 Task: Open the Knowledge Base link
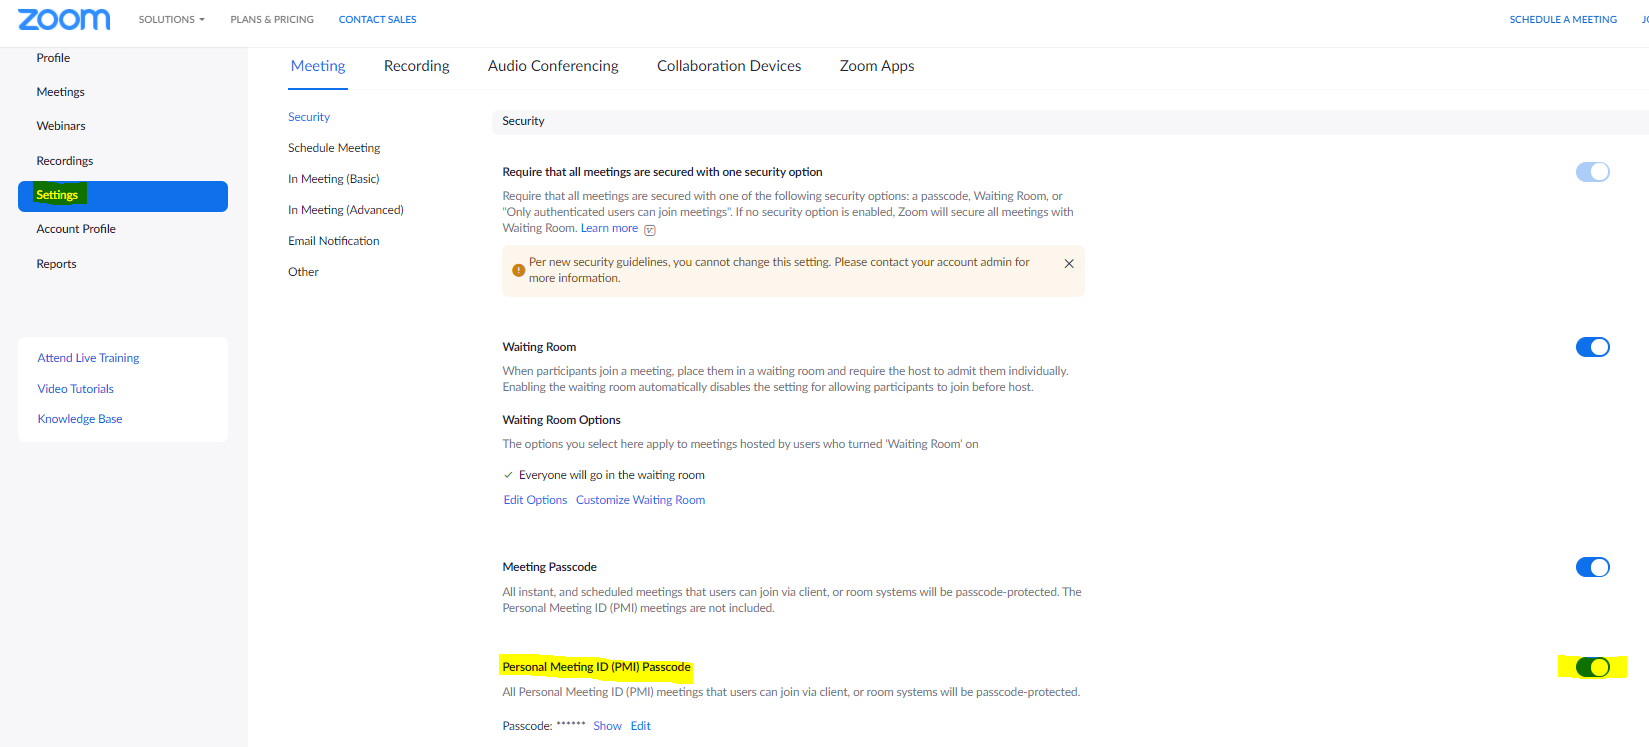pyautogui.click(x=80, y=419)
